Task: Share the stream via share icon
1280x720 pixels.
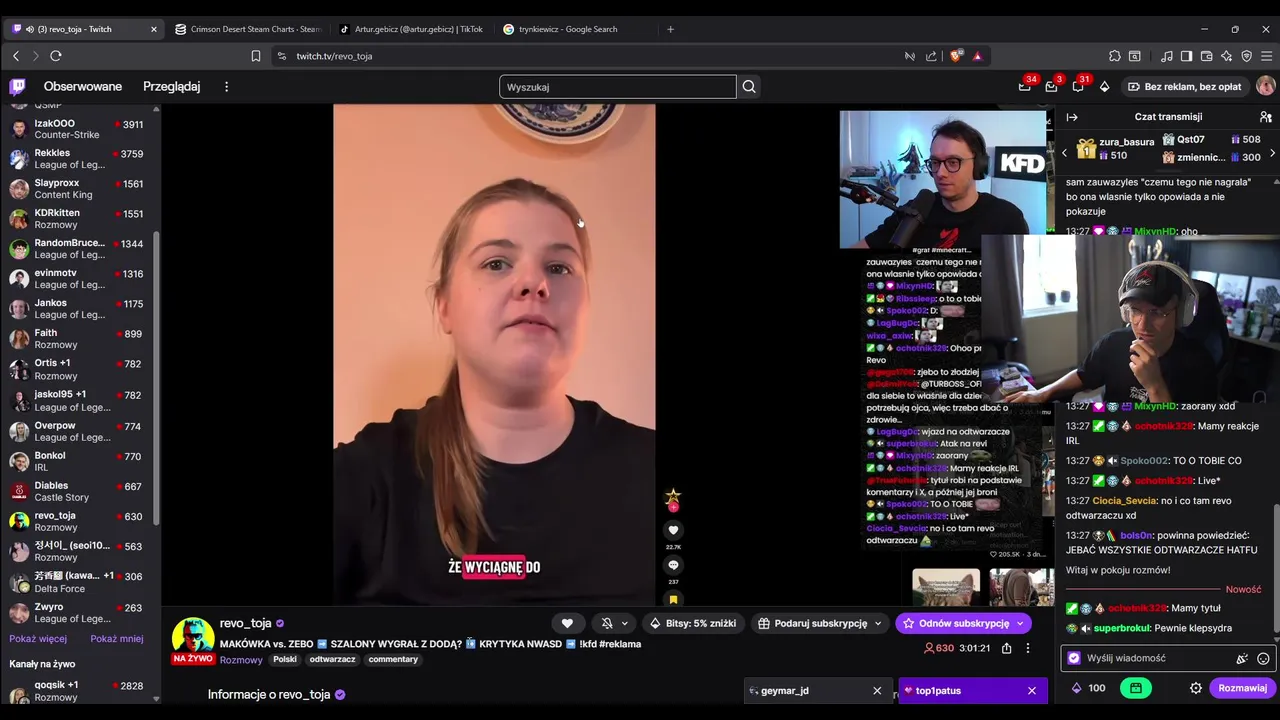Action: click(x=1006, y=648)
